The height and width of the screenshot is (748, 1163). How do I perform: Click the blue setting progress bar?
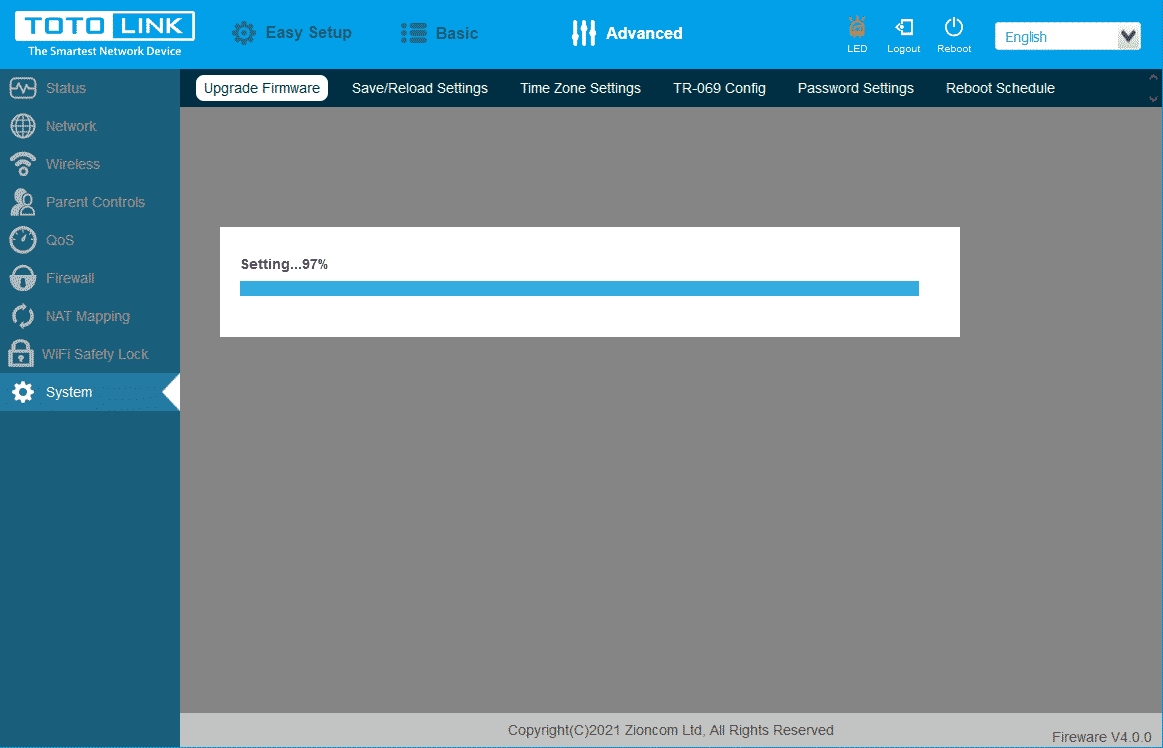579,289
